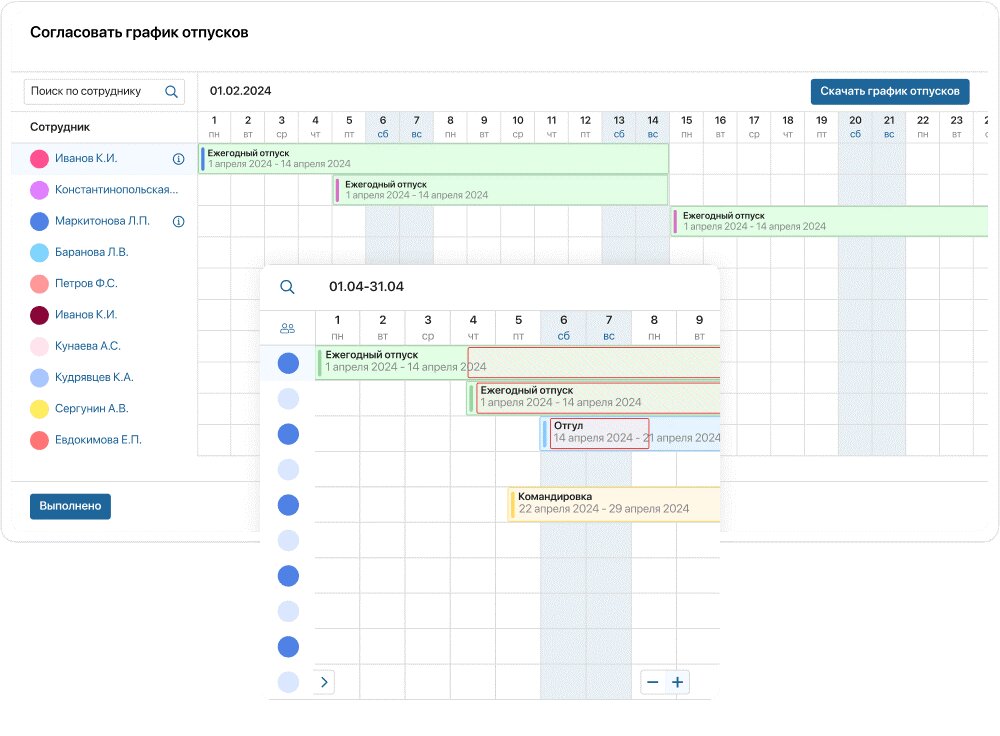Open employee Маркитонова Л.П. name link
Screen dimensions: 1000x736
[x=102, y=221]
